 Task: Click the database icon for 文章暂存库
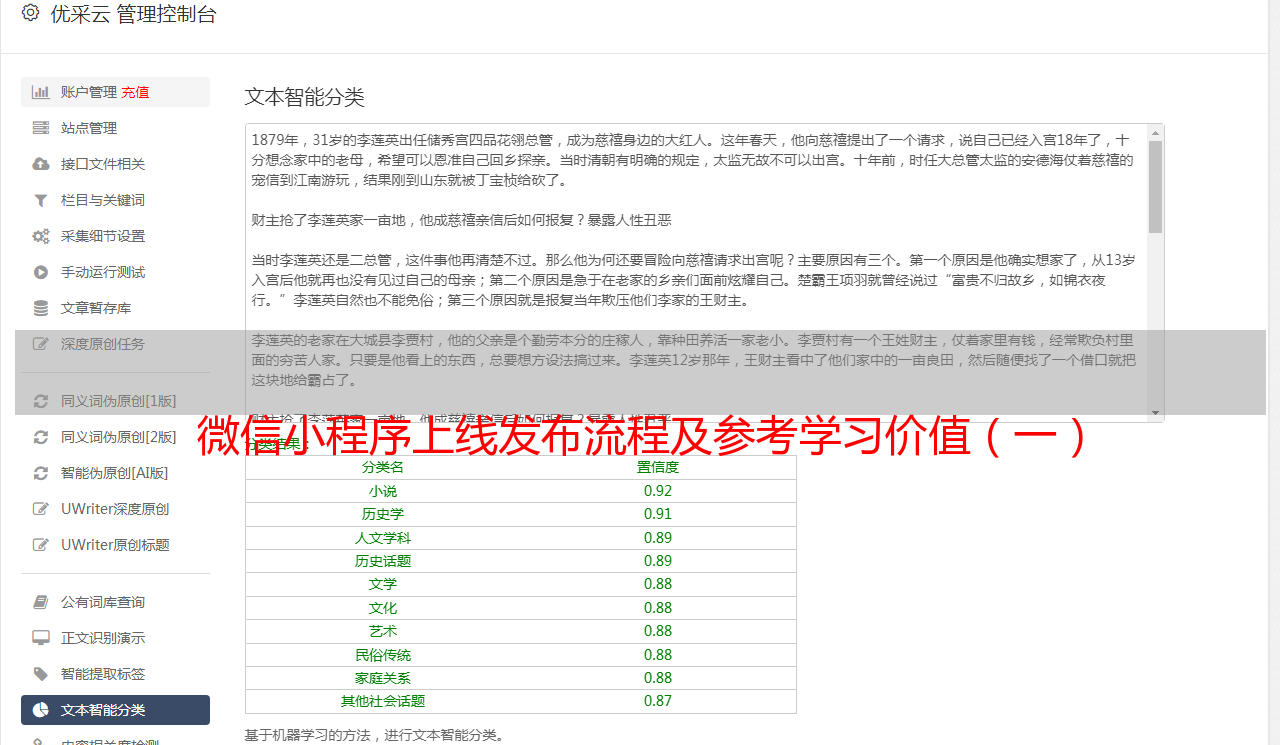tap(41, 308)
